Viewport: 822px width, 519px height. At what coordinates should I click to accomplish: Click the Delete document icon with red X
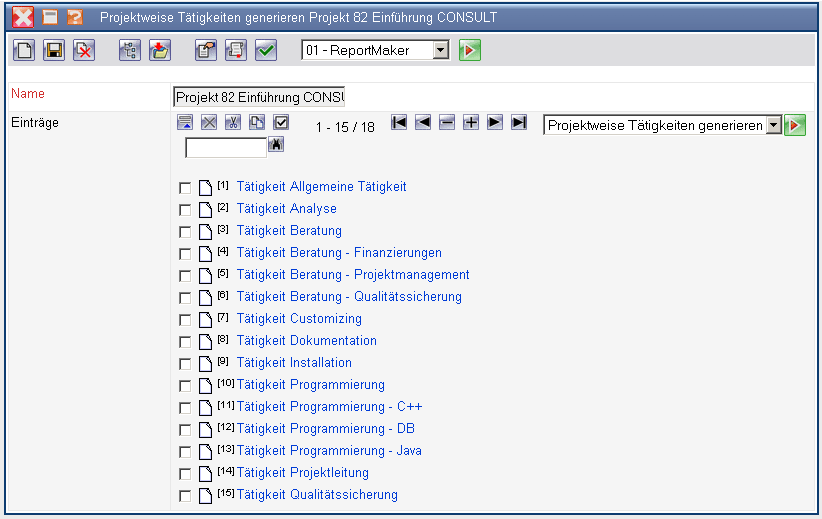[84, 50]
